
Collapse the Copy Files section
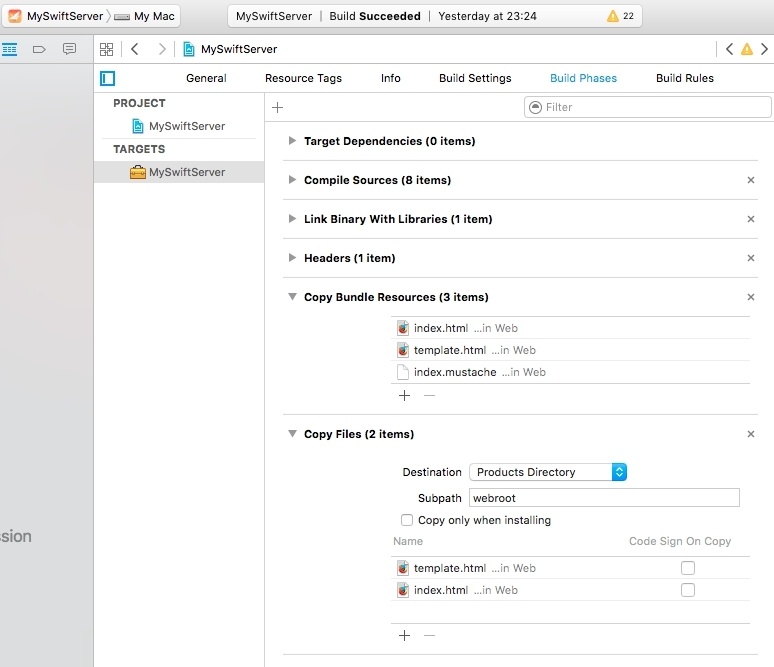pos(292,433)
